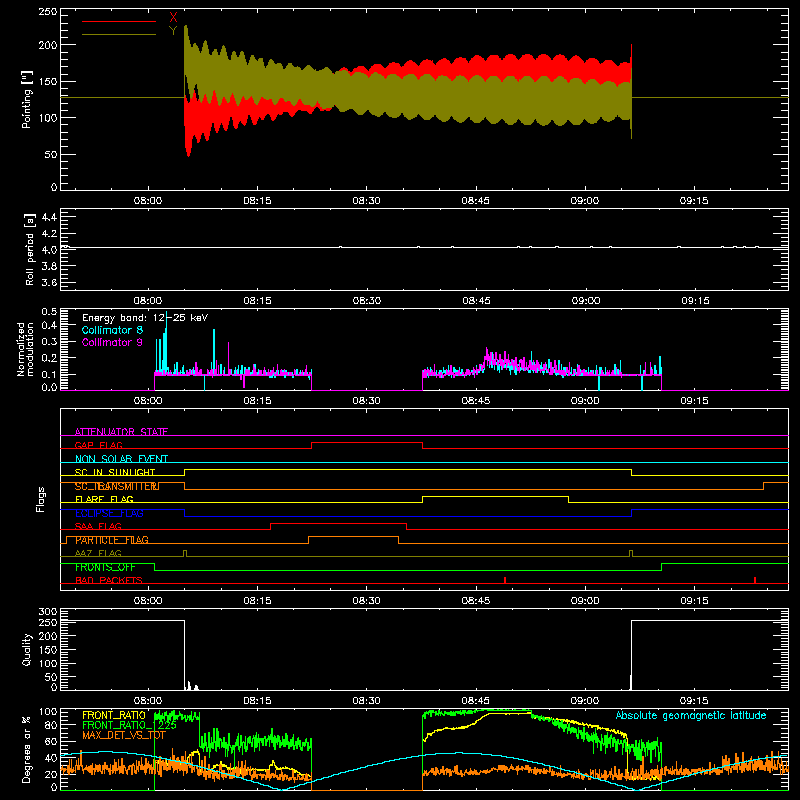Click 09:15 tick under Quality plot
Image resolution: width=800 pixels, height=800 pixels.
[694, 701]
